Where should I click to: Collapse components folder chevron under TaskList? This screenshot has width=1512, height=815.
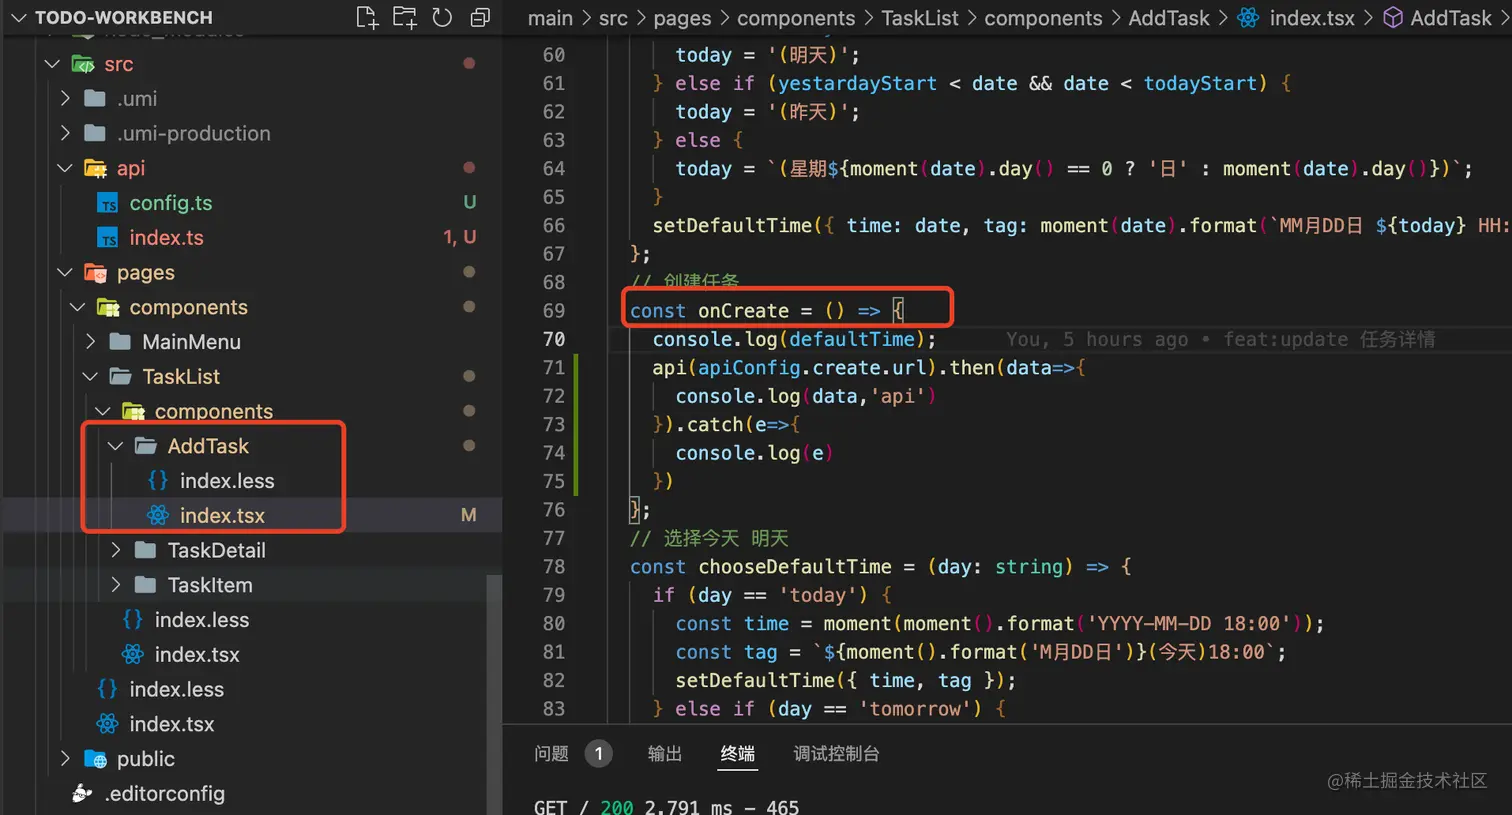tap(103, 411)
